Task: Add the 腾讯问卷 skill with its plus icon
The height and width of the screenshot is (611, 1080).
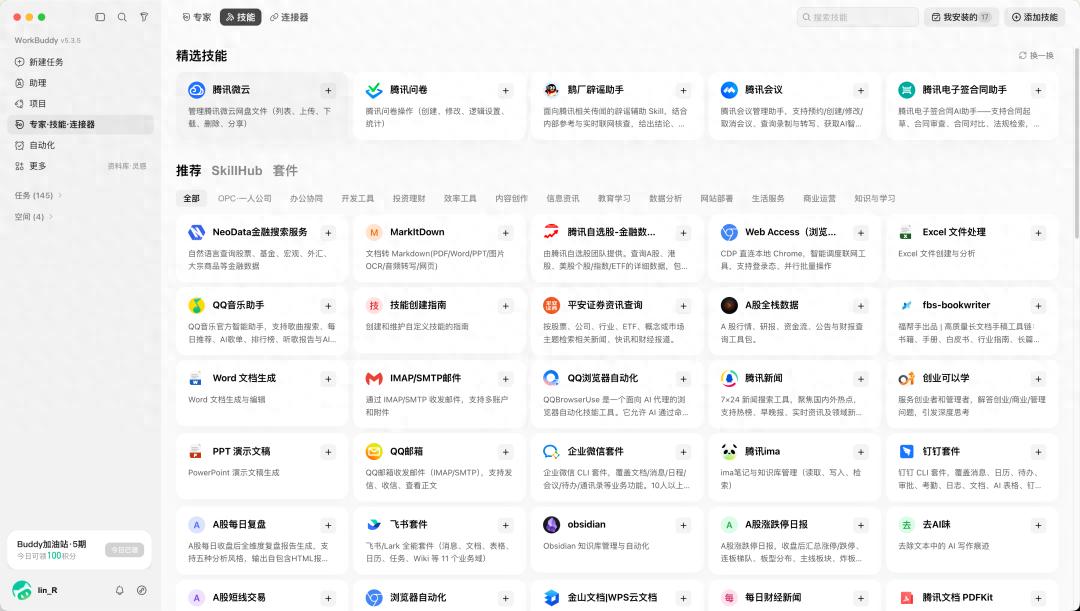Action: [506, 90]
